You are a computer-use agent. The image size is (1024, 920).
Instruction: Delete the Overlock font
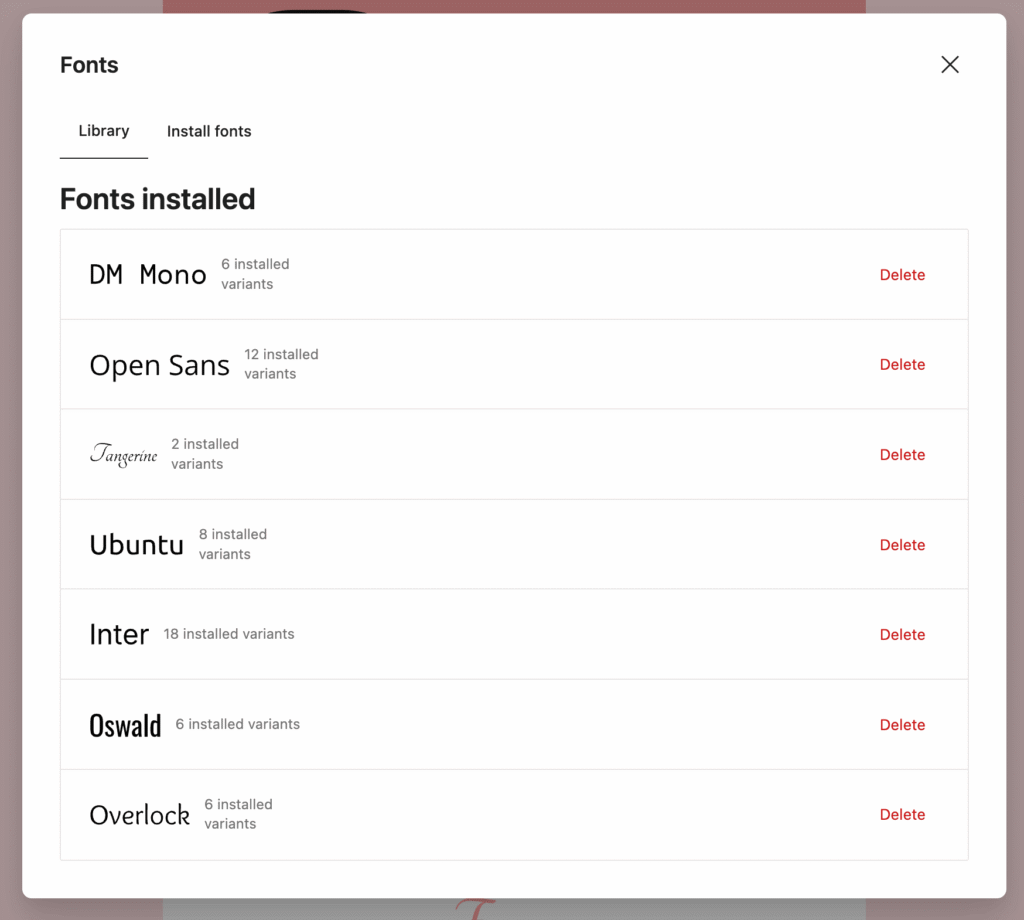(x=902, y=814)
